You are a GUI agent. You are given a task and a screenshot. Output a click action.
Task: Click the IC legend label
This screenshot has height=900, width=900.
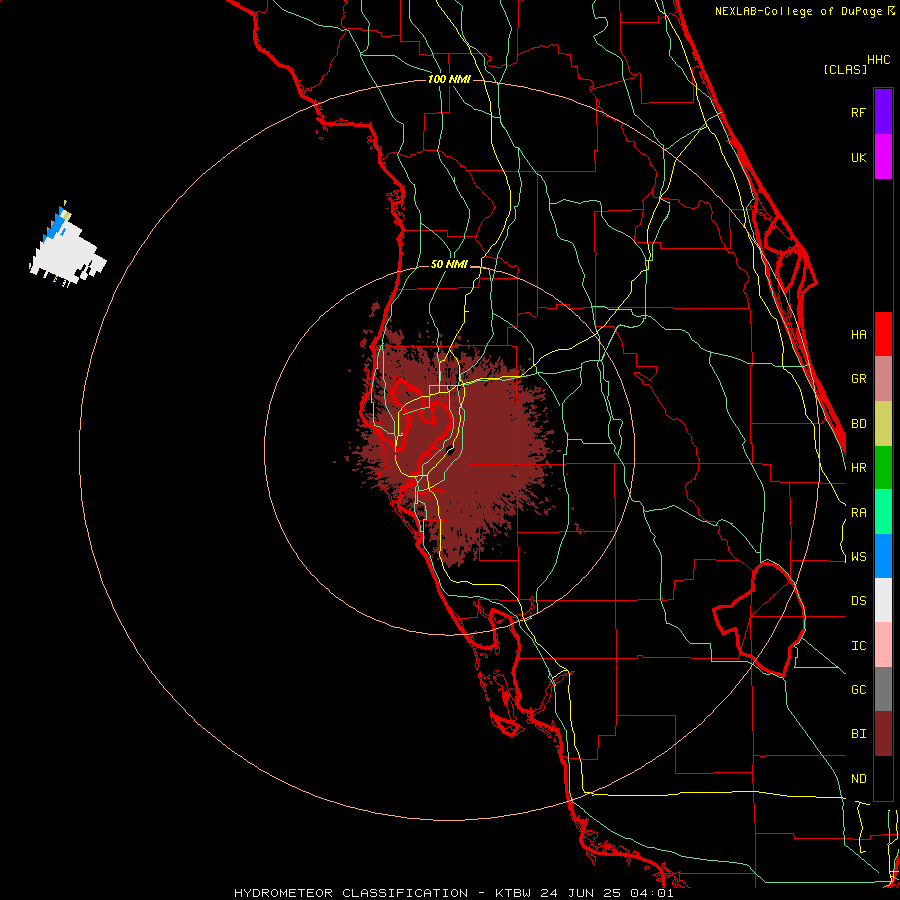click(858, 646)
